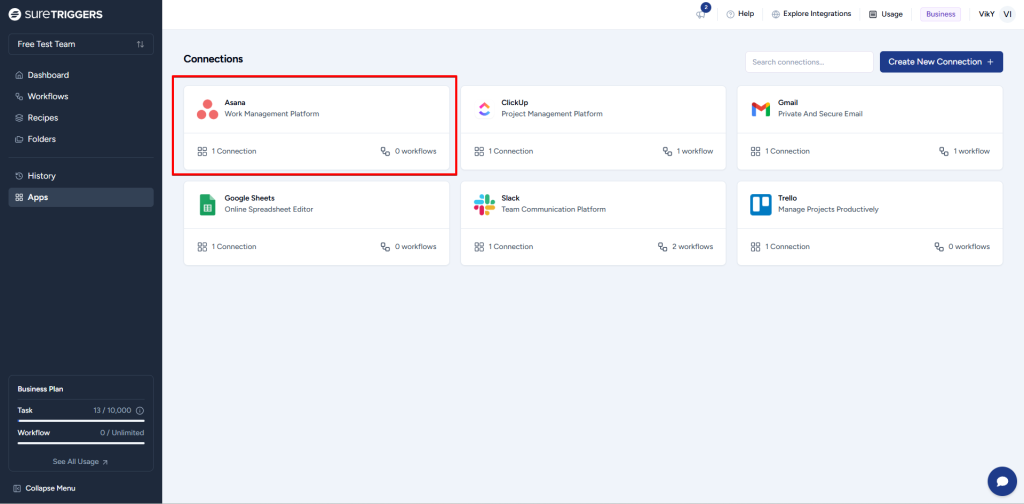
Task: Click the Gmail envelope icon
Action: (761, 109)
